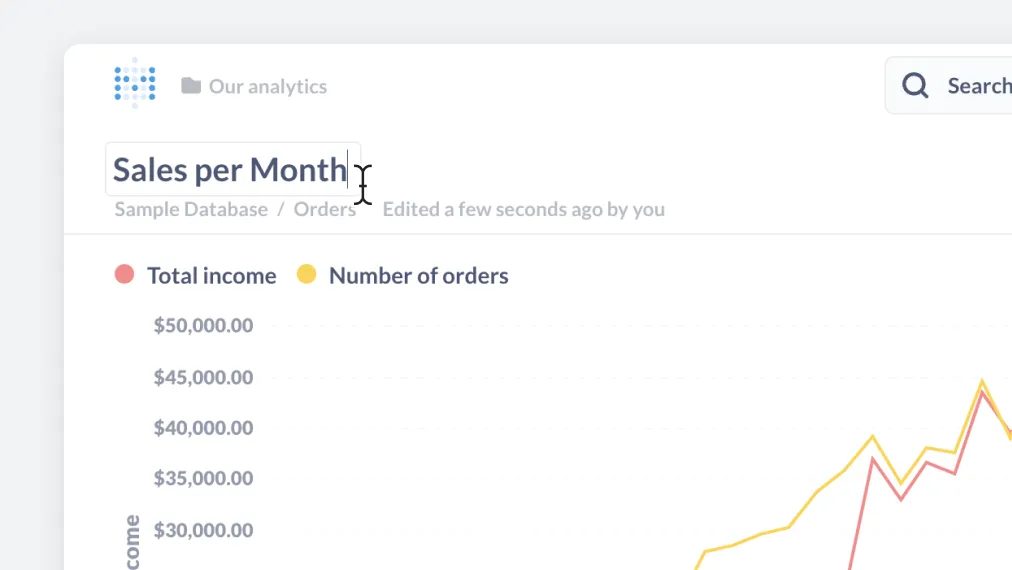The width and height of the screenshot is (1012, 570).
Task: Click the red Total income legend dot
Action: pyautogui.click(x=124, y=274)
